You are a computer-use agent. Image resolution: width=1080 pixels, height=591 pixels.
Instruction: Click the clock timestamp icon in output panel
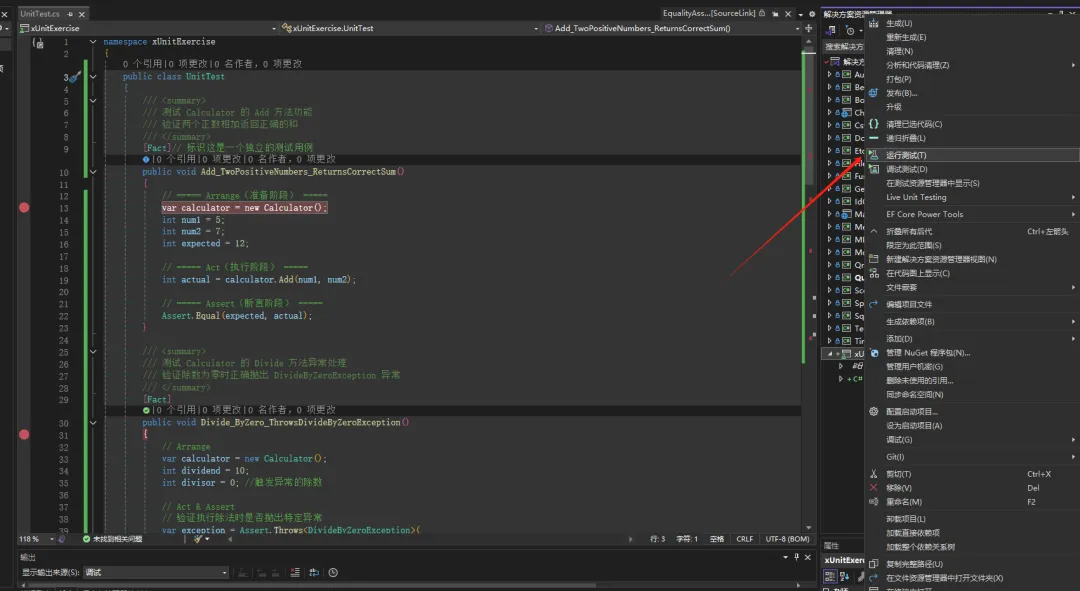pyautogui.click(x=333, y=572)
